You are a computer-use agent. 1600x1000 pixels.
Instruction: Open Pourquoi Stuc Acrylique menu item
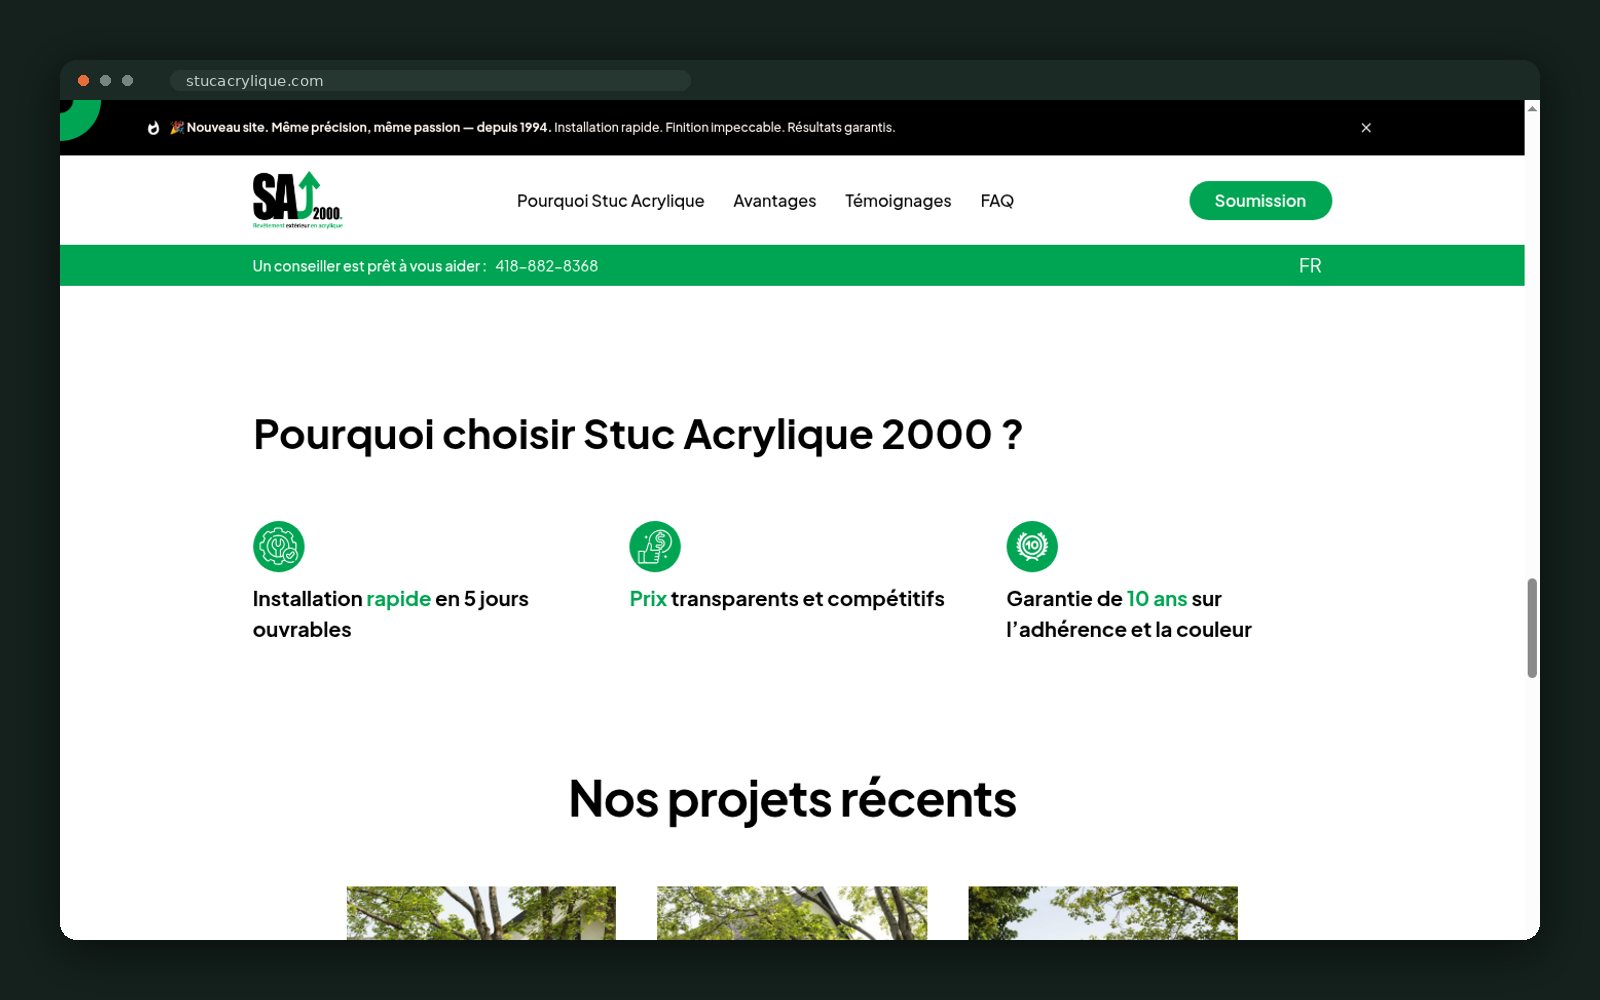coord(610,201)
